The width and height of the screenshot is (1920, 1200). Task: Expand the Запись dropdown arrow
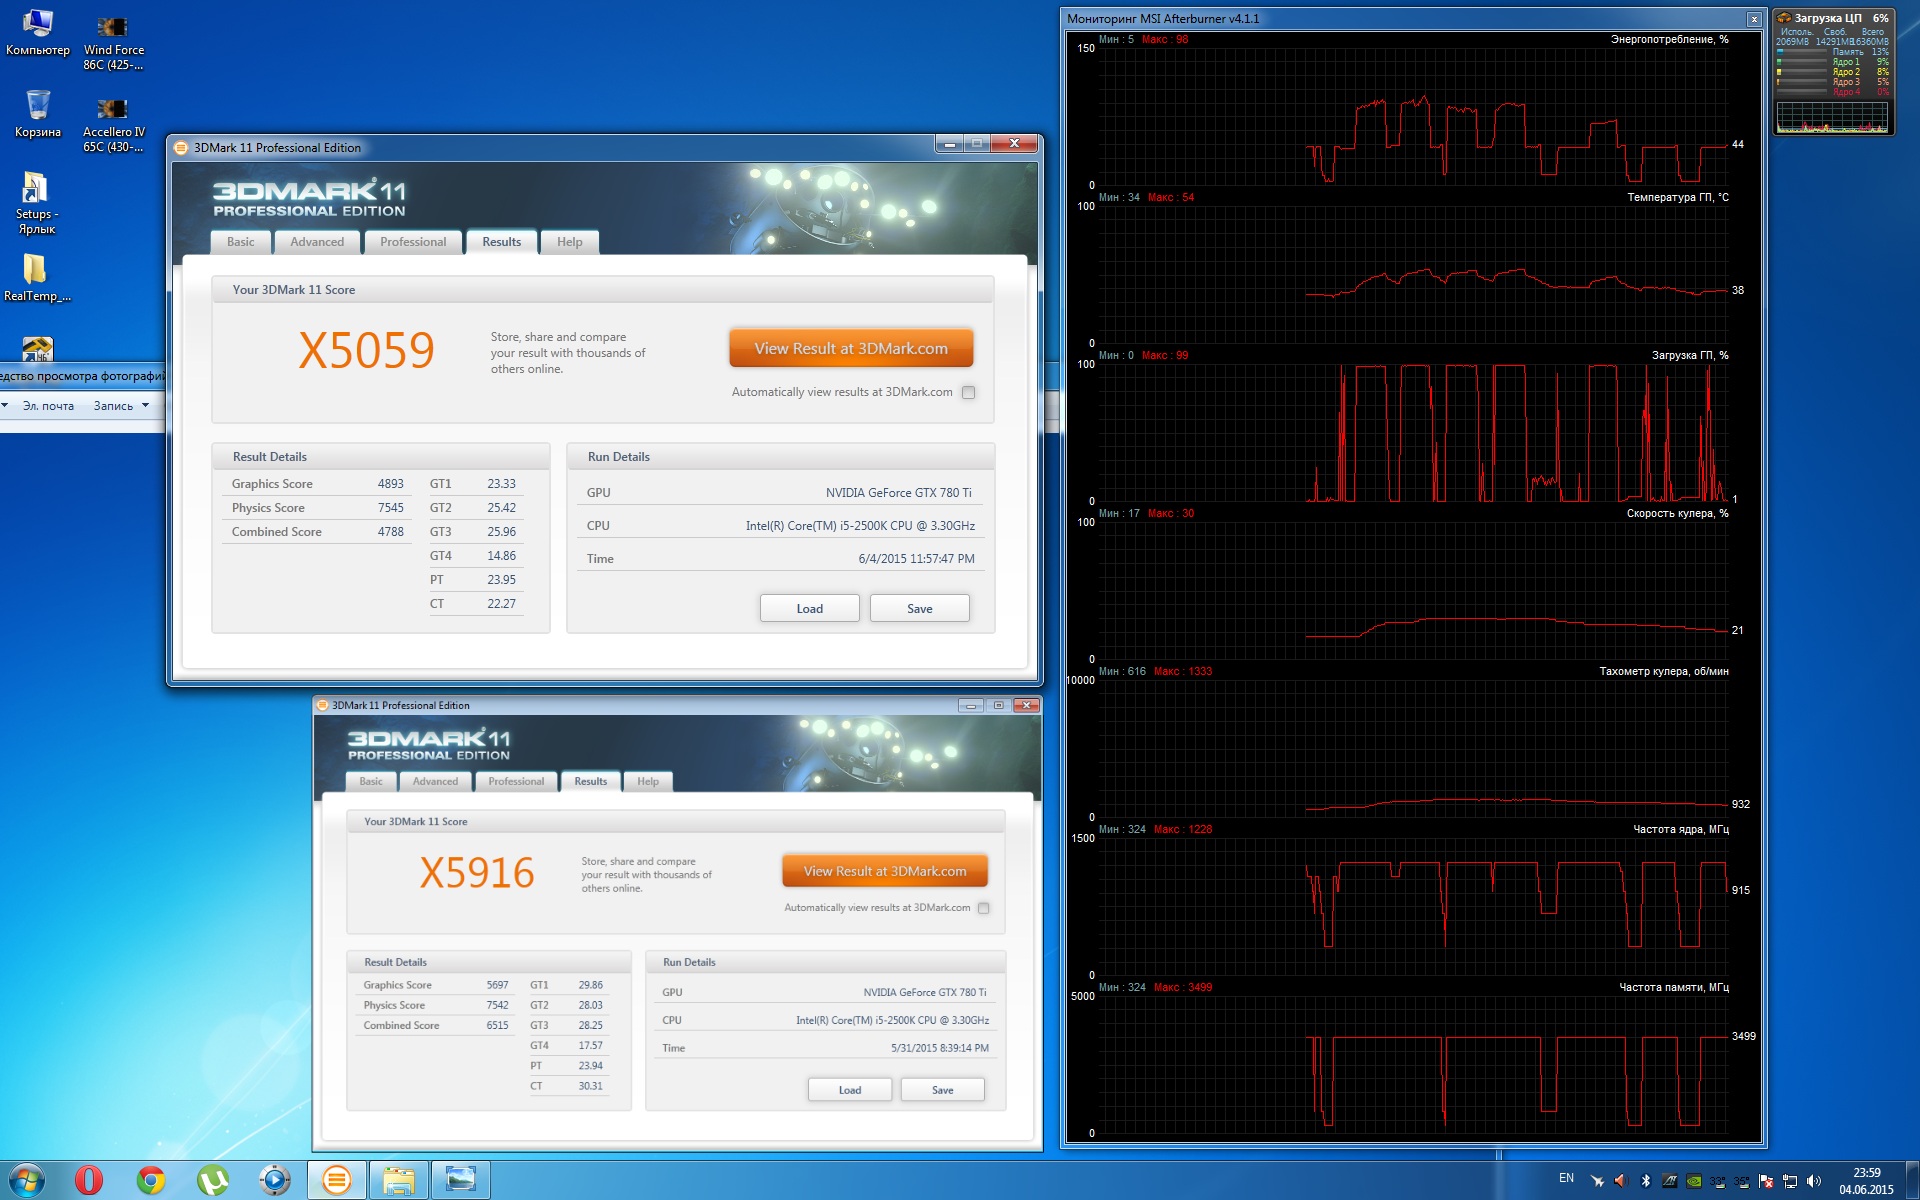146,405
